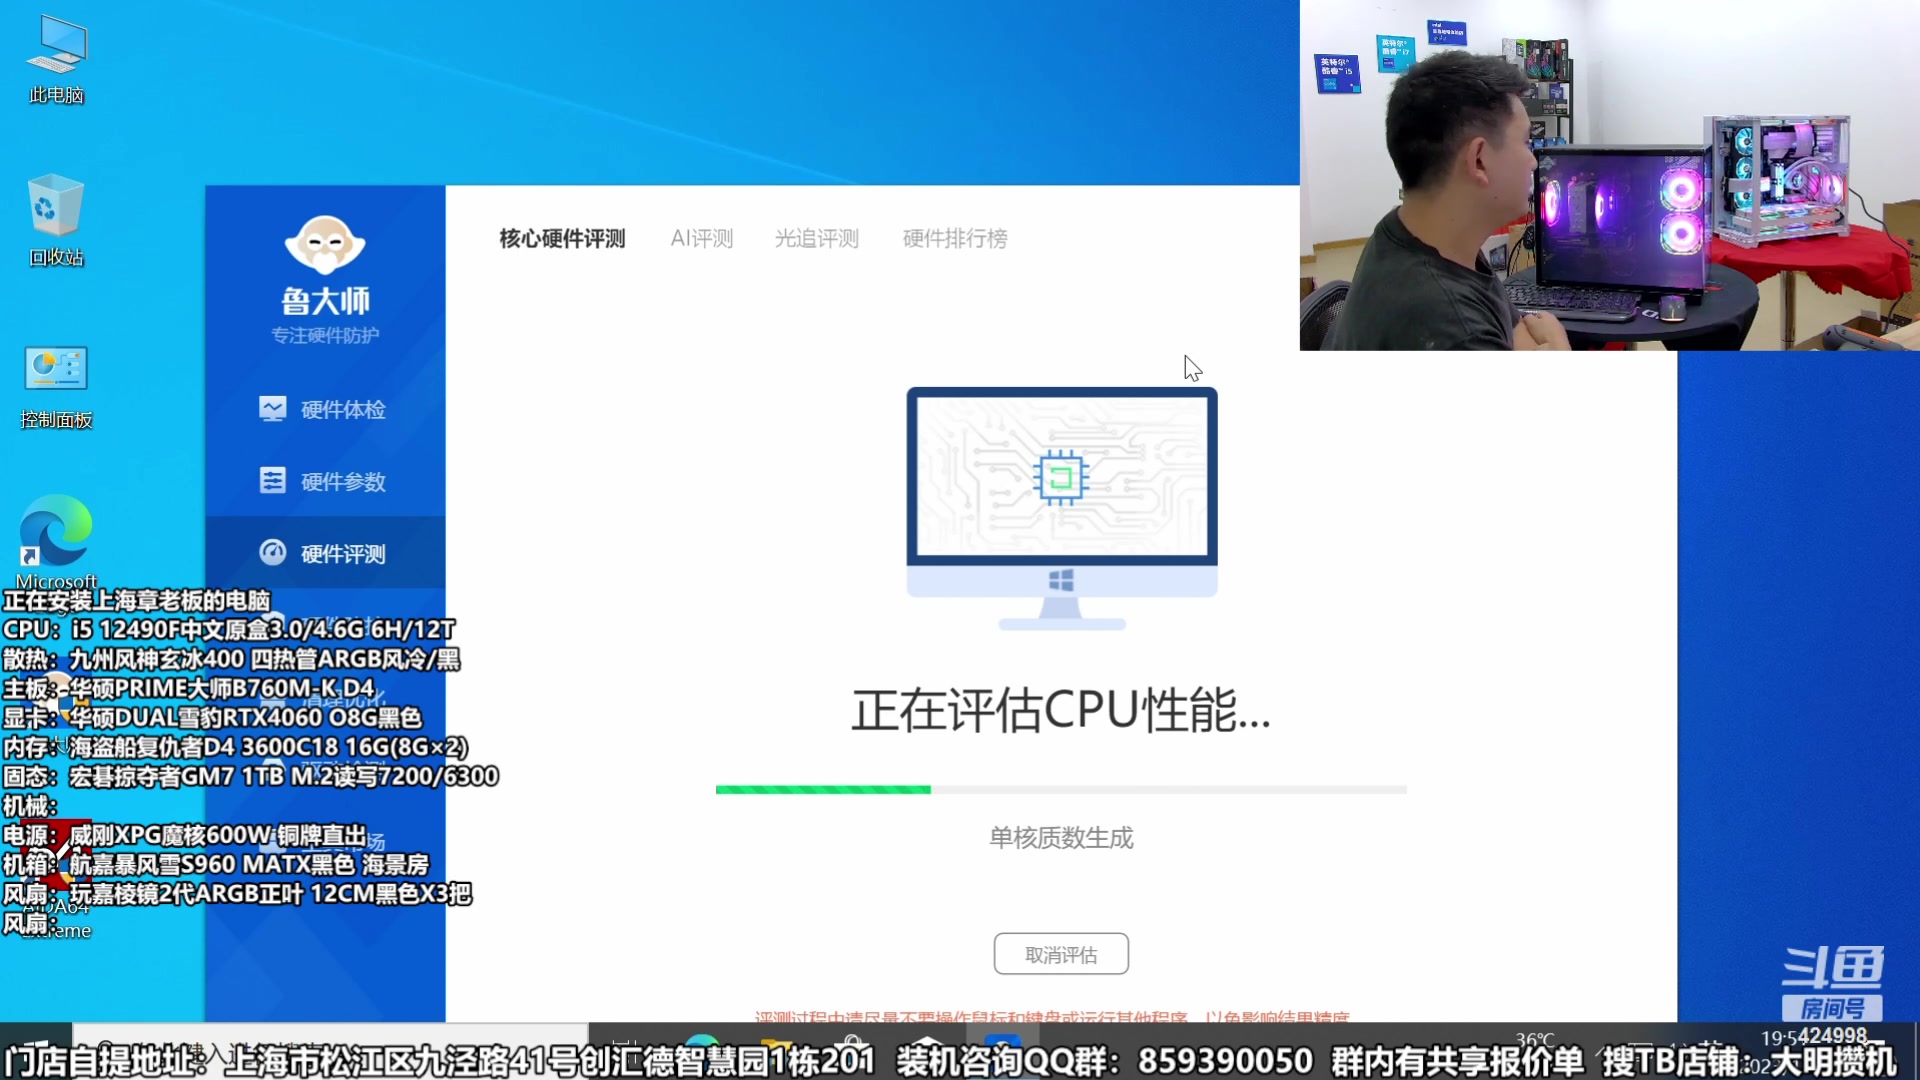This screenshot has height=1080, width=1920.
Task: Switch to the AI评测 tab
Action: point(702,239)
